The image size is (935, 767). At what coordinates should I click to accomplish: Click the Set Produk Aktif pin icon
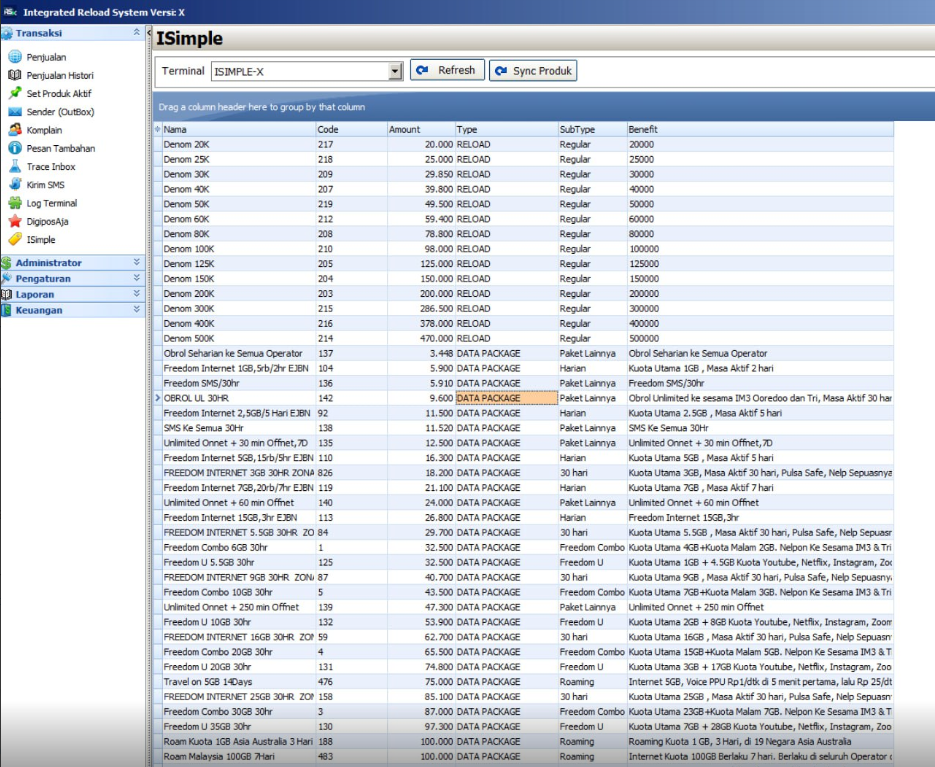15,94
